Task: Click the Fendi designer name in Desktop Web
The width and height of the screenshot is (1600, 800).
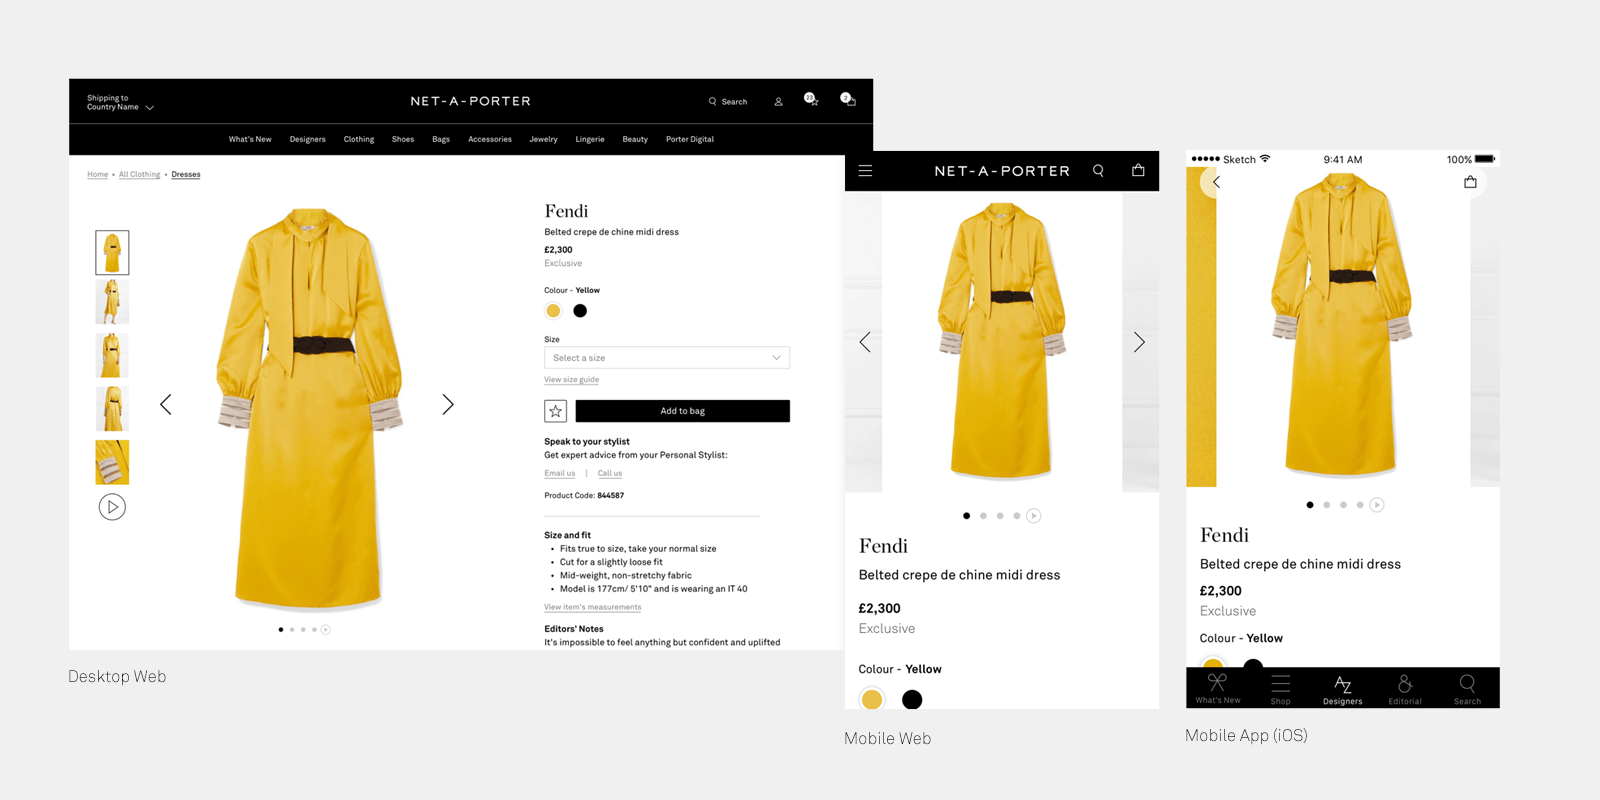Action: tap(566, 211)
